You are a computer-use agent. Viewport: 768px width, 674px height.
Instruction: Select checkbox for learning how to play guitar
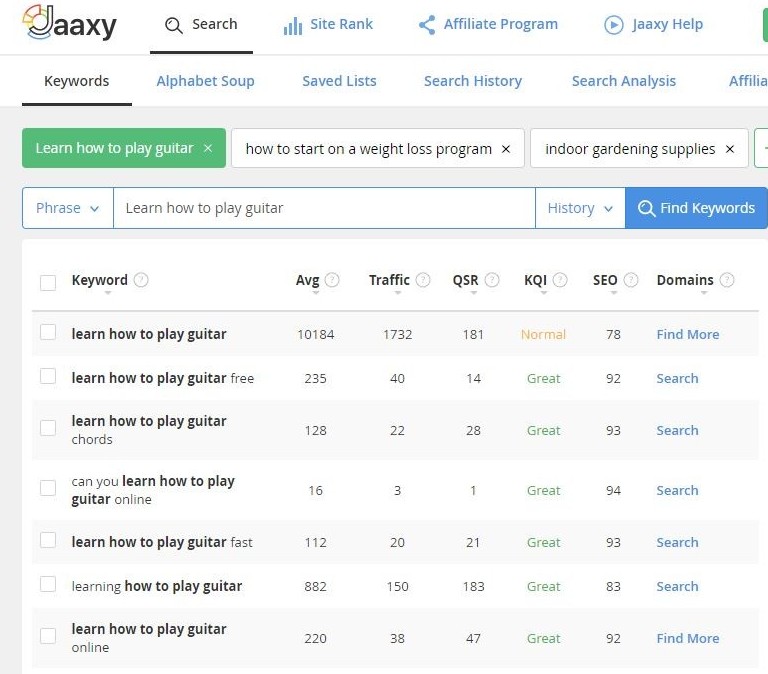coord(48,584)
